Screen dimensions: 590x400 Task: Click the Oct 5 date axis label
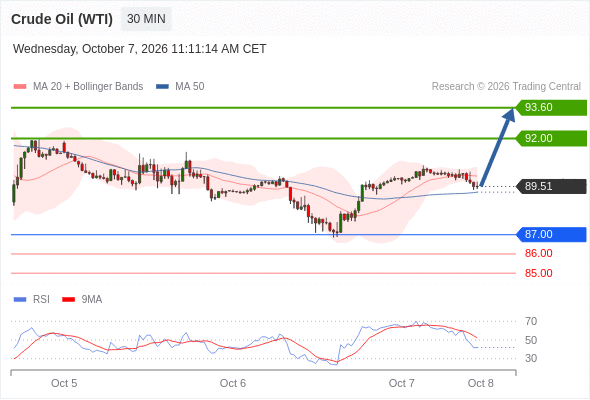(x=64, y=383)
